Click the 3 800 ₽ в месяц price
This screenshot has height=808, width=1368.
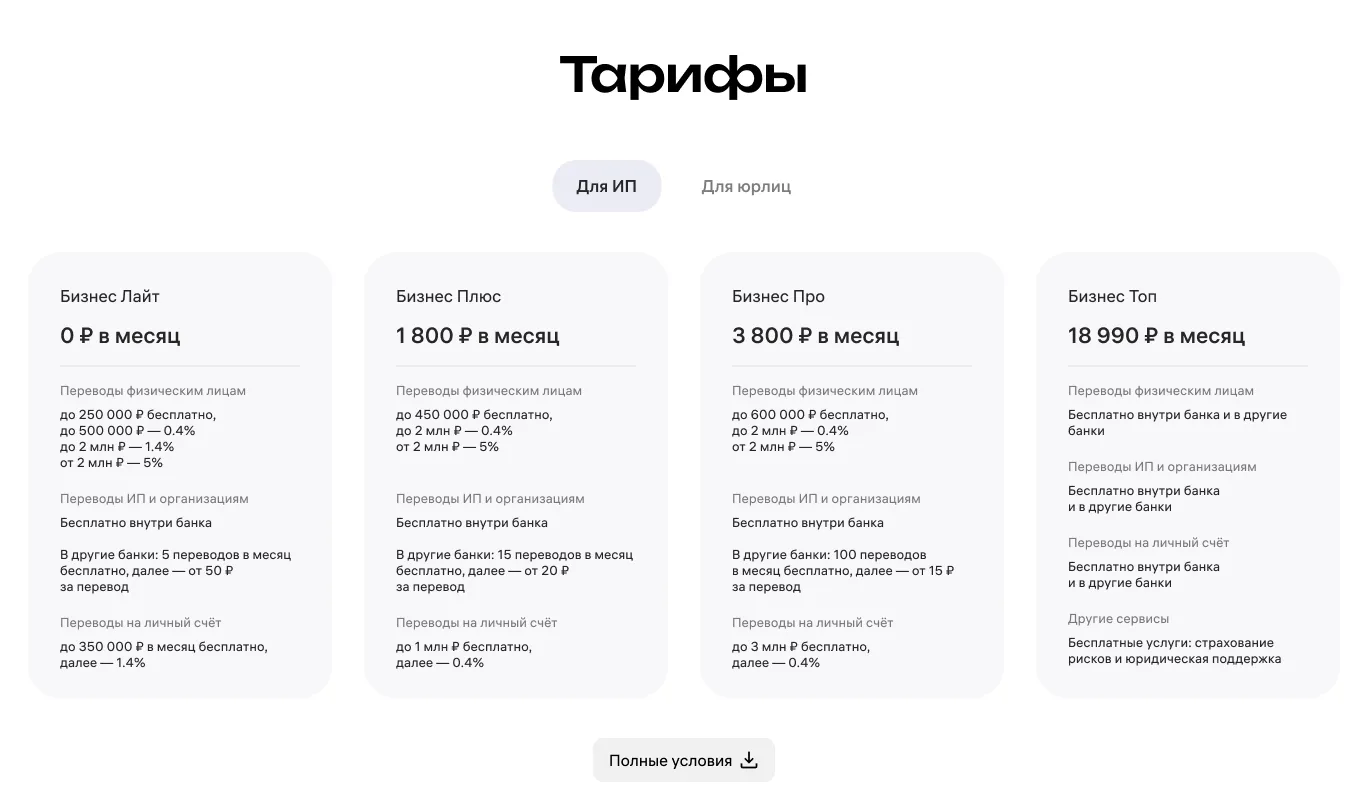pos(816,336)
